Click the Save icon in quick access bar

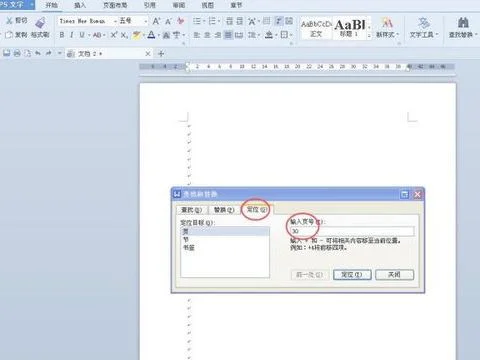pyautogui.click(x=7, y=53)
